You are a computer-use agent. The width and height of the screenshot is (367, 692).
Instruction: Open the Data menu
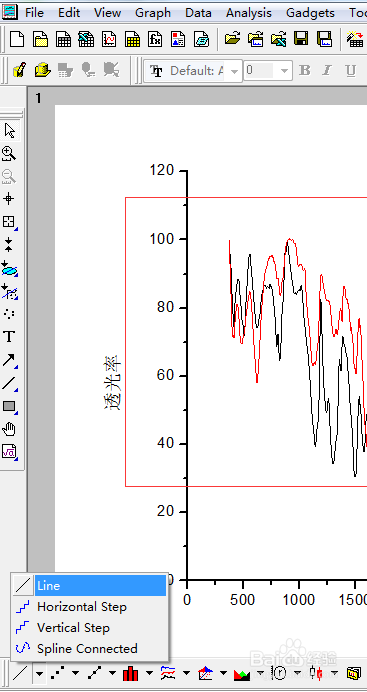[x=198, y=13]
